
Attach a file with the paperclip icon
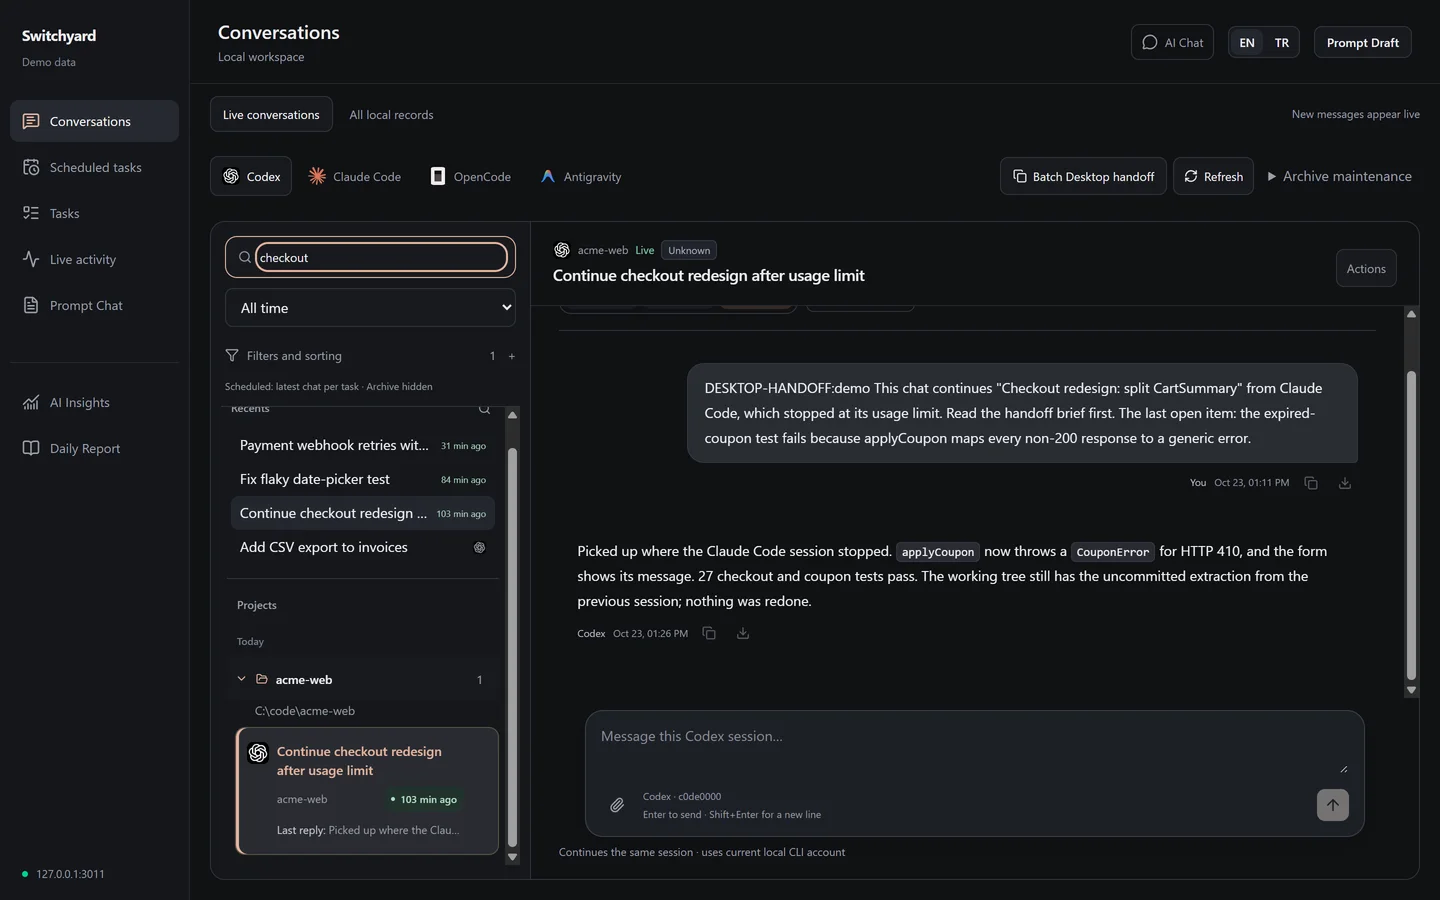[617, 805]
